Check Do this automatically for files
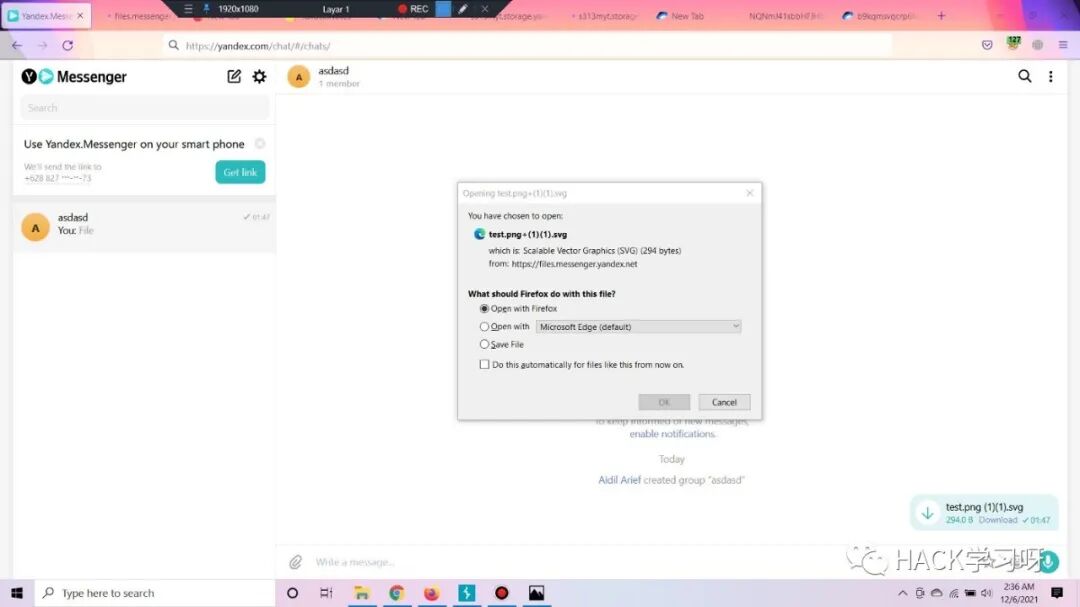The width and height of the screenshot is (1080, 607). tap(484, 364)
